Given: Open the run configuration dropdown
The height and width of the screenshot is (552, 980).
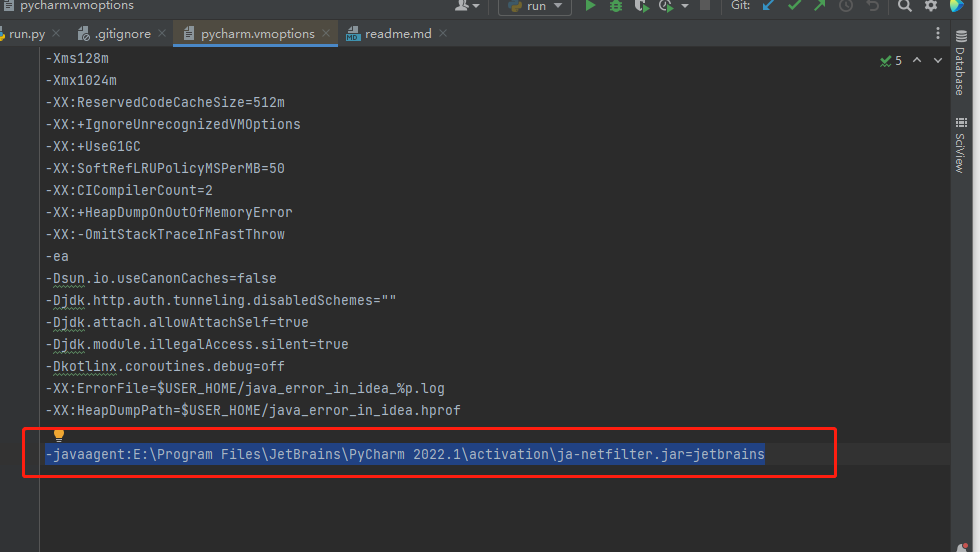Looking at the screenshot, I should 535,6.
